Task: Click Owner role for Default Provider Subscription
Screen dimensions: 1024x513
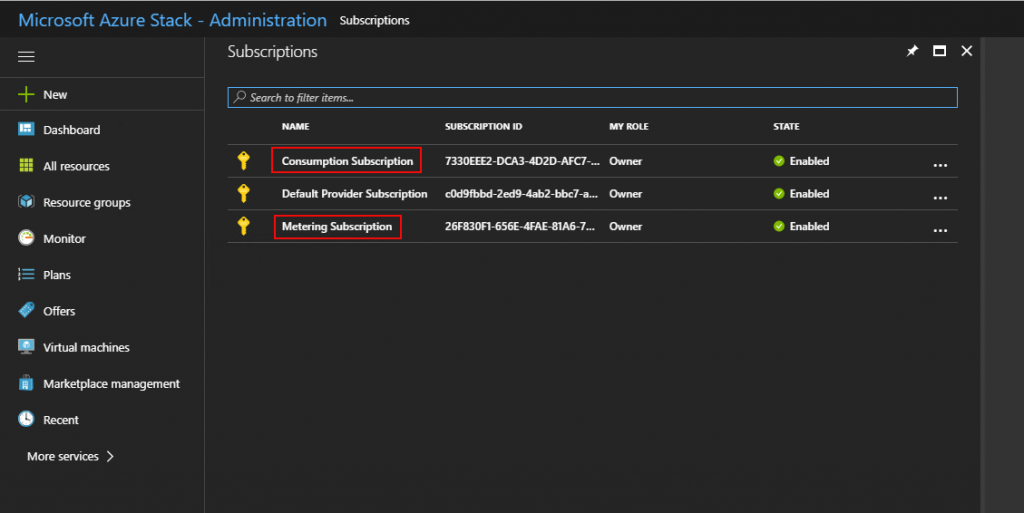Action: (x=626, y=194)
